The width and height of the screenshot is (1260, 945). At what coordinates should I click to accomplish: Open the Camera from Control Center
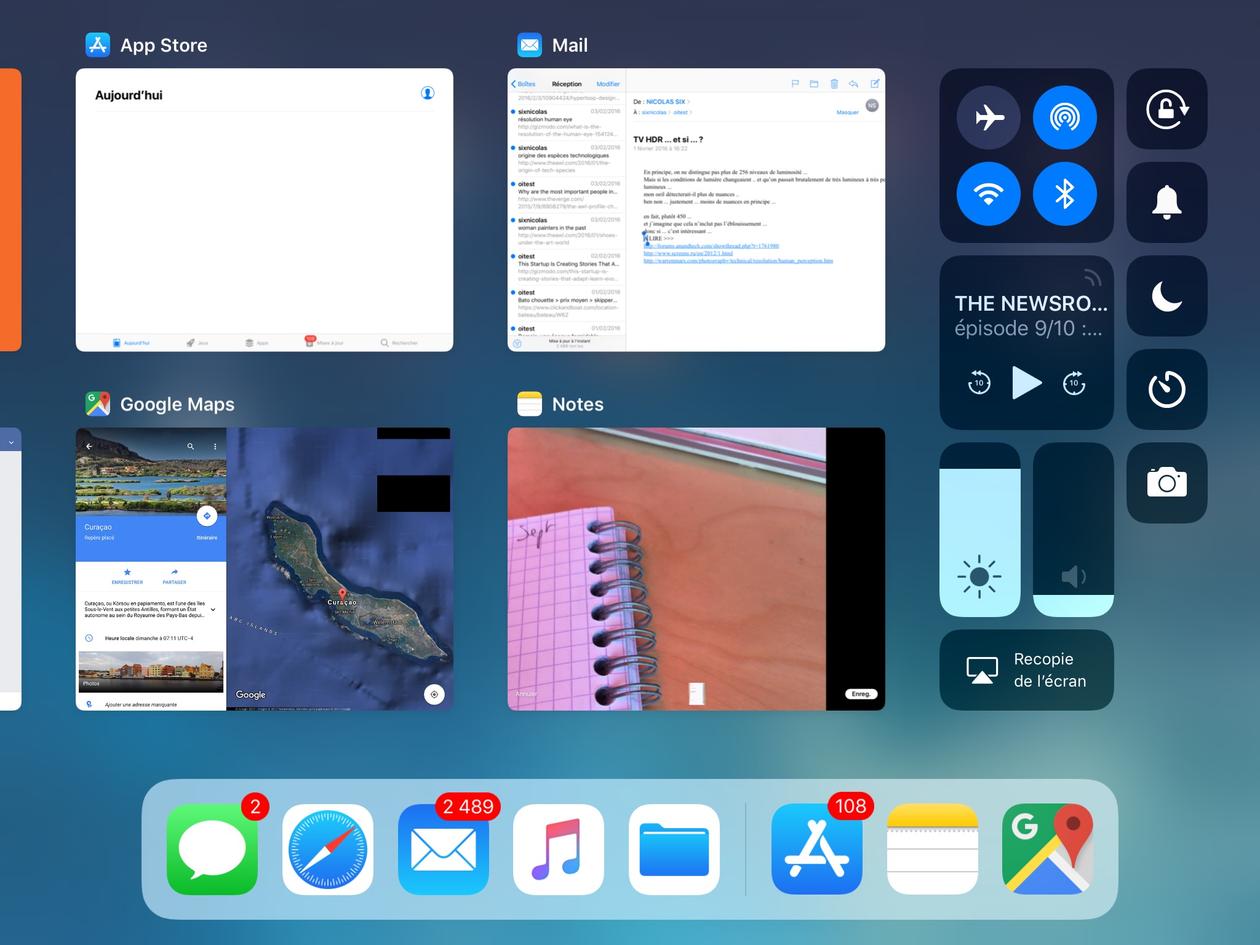pyautogui.click(x=1166, y=483)
